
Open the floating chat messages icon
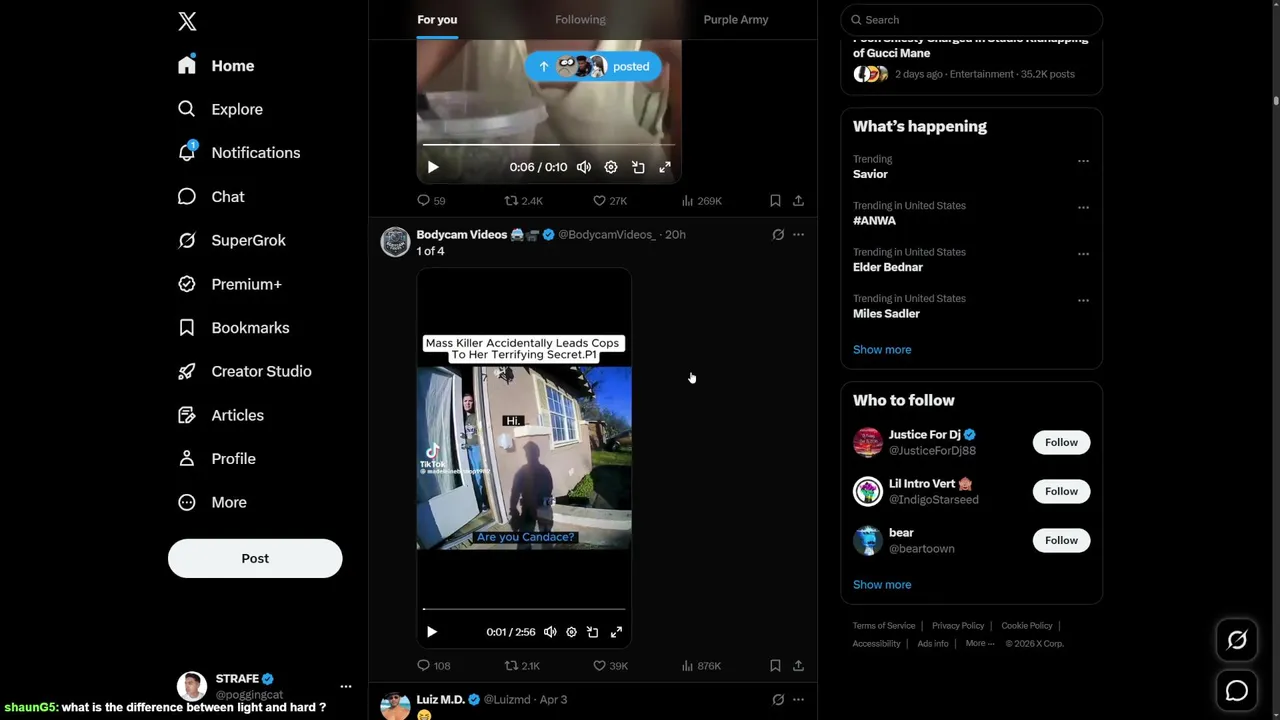pyautogui.click(x=1237, y=691)
